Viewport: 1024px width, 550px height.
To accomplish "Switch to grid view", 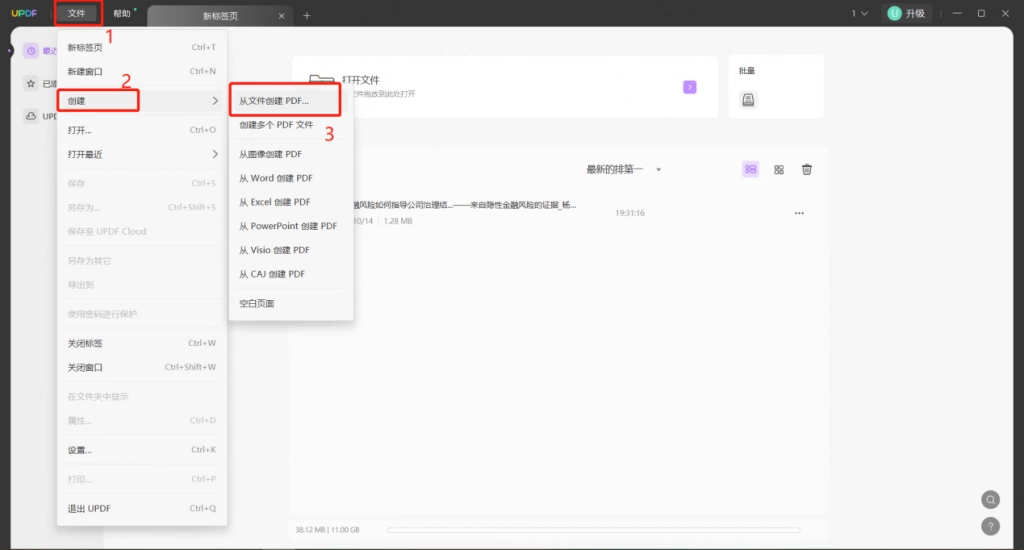I will (778, 170).
